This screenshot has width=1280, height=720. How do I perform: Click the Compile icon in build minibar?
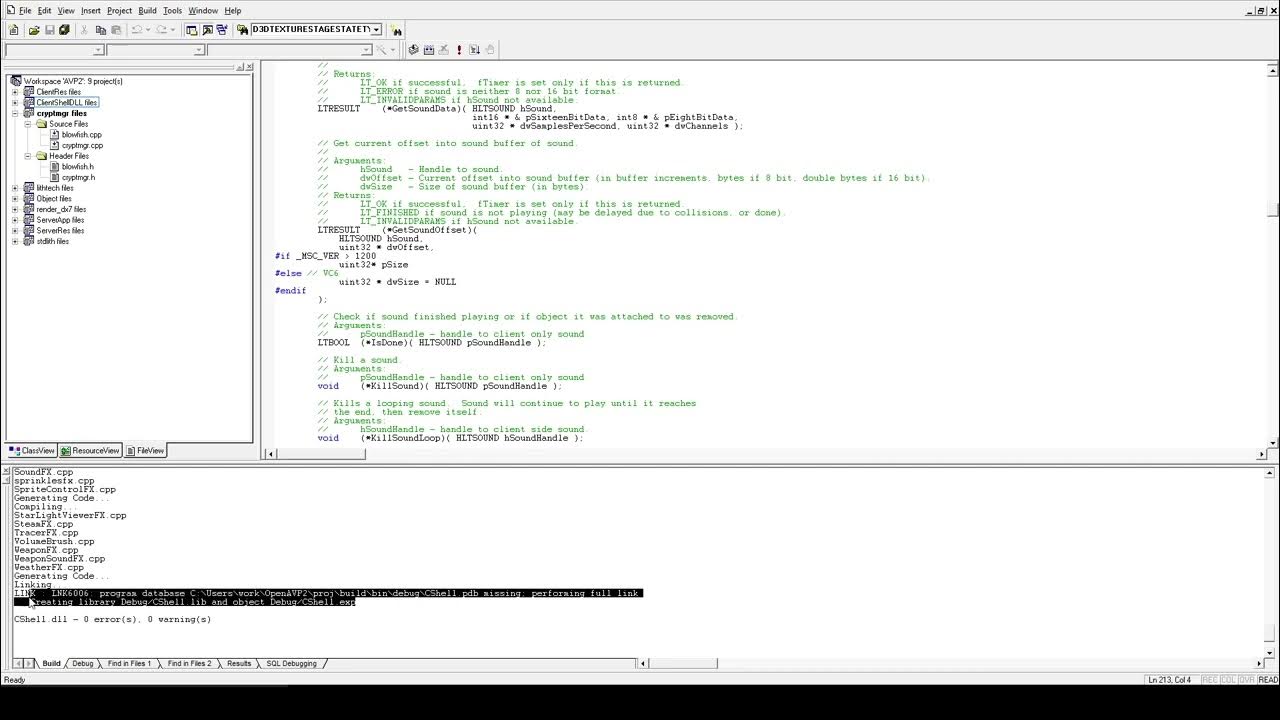(413, 50)
